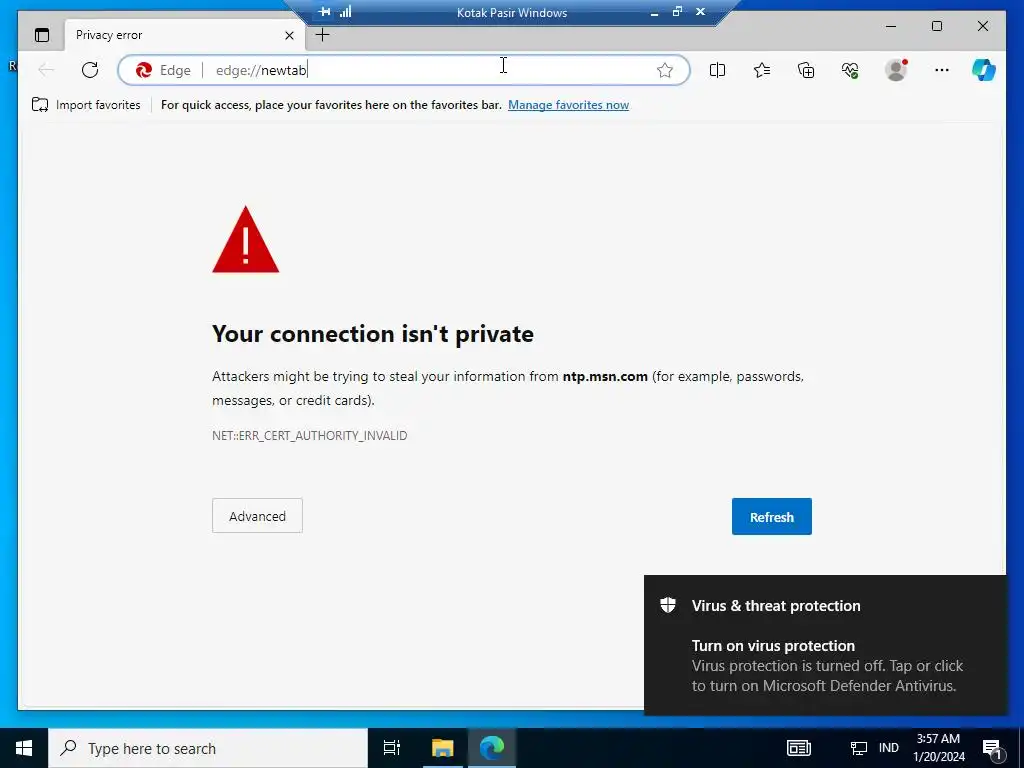Open the Collections icon
1024x768 pixels.
[x=806, y=70]
